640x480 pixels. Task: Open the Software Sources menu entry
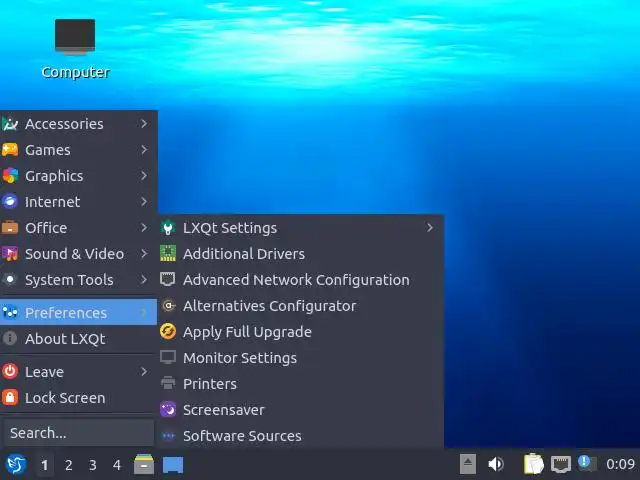pyautogui.click(x=301, y=436)
